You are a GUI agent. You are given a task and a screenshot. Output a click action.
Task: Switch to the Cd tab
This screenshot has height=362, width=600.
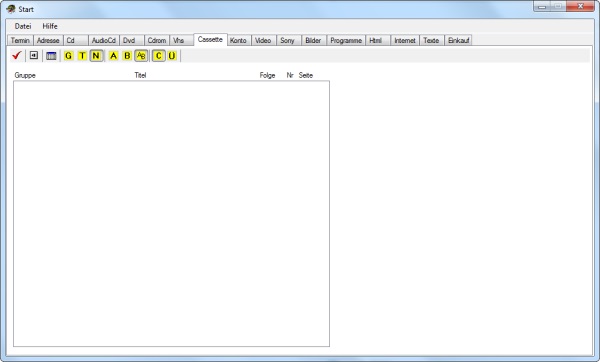(x=76, y=40)
